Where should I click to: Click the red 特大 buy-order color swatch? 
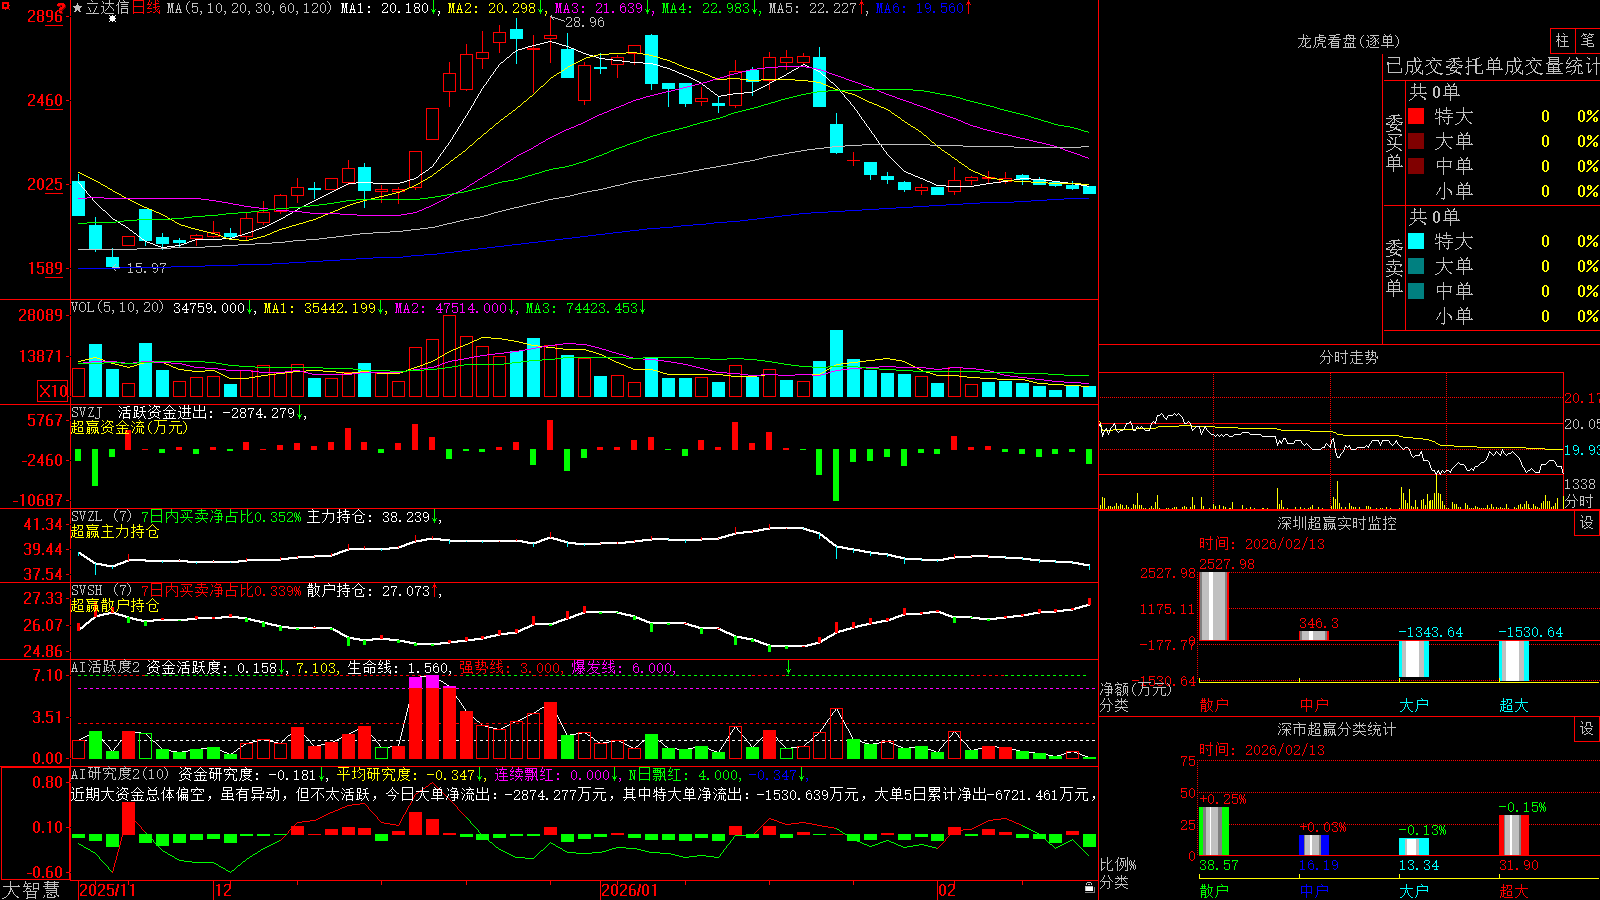click(1416, 116)
